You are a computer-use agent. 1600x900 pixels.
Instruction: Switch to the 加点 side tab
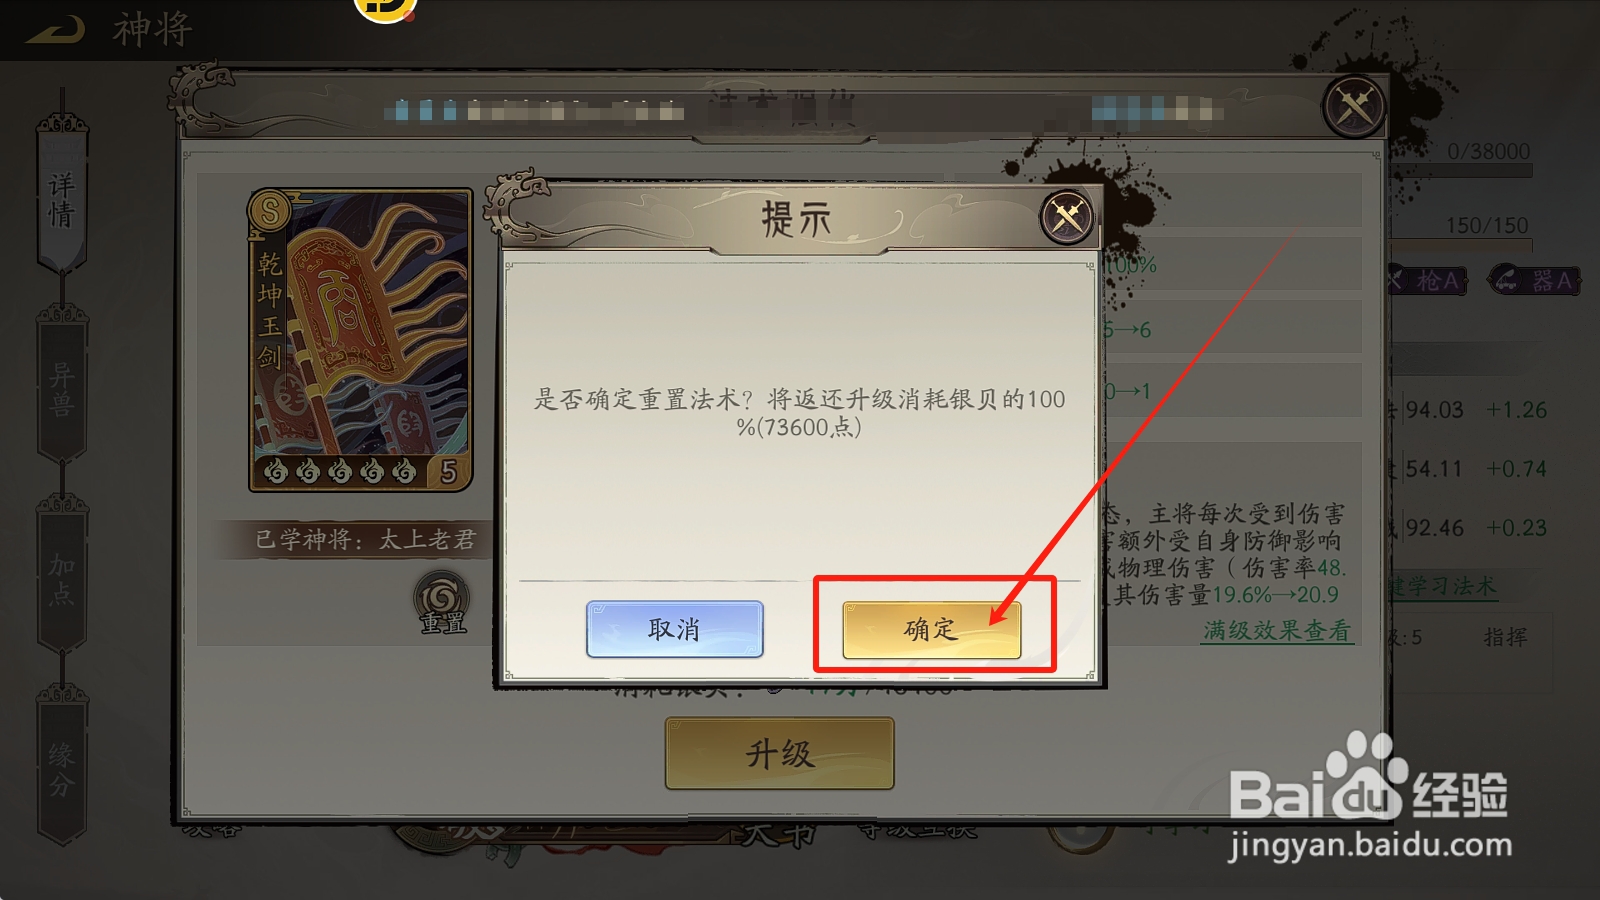pos(62,577)
